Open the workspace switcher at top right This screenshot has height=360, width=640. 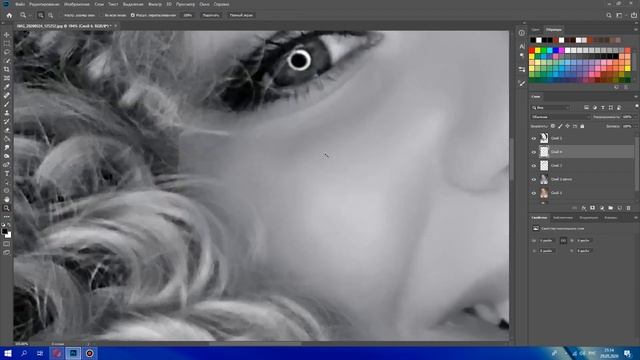(x=620, y=15)
